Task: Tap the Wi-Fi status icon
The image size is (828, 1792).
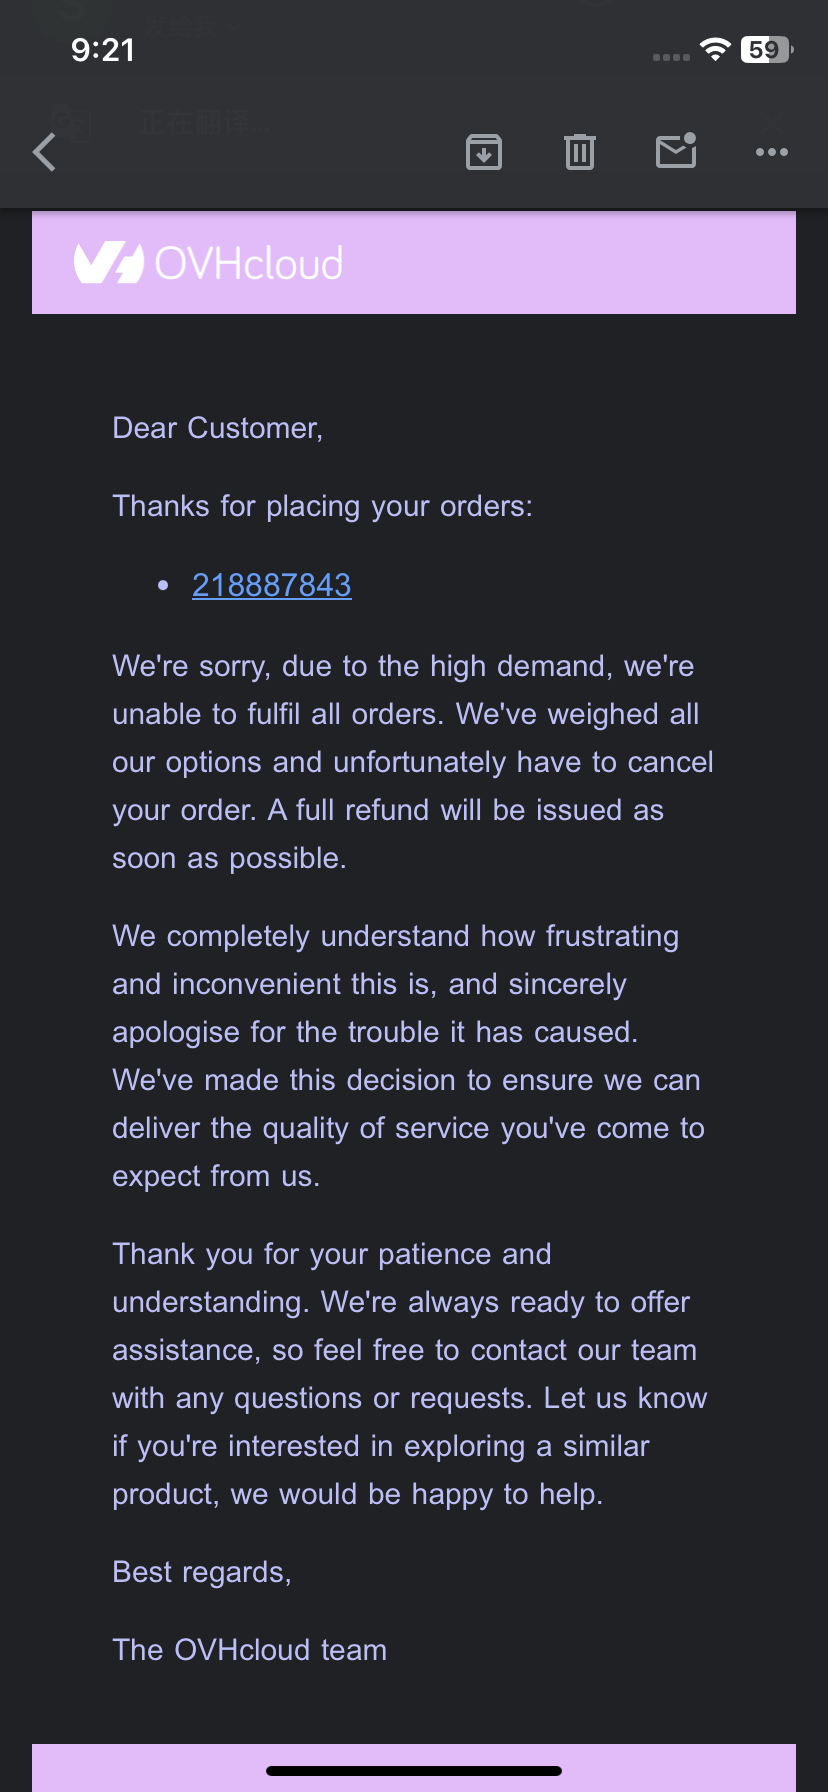Action: (715, 50)
